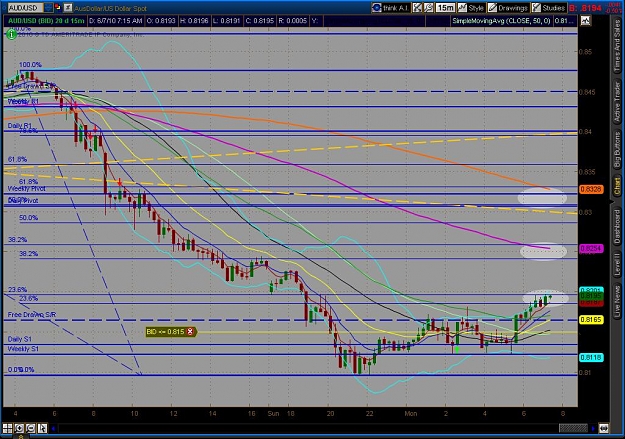This screenshot has height=439, width=625.
Task: Click the Weekly S1 level label
Action: point(23,349)
